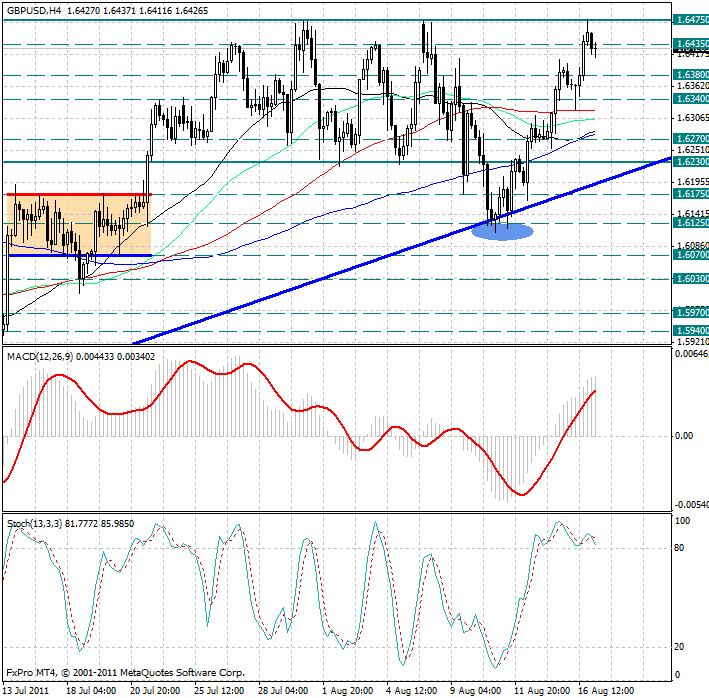
Task: Select the 1.62300 price level label
Action: pyautogui.click(x=690, y=161)
